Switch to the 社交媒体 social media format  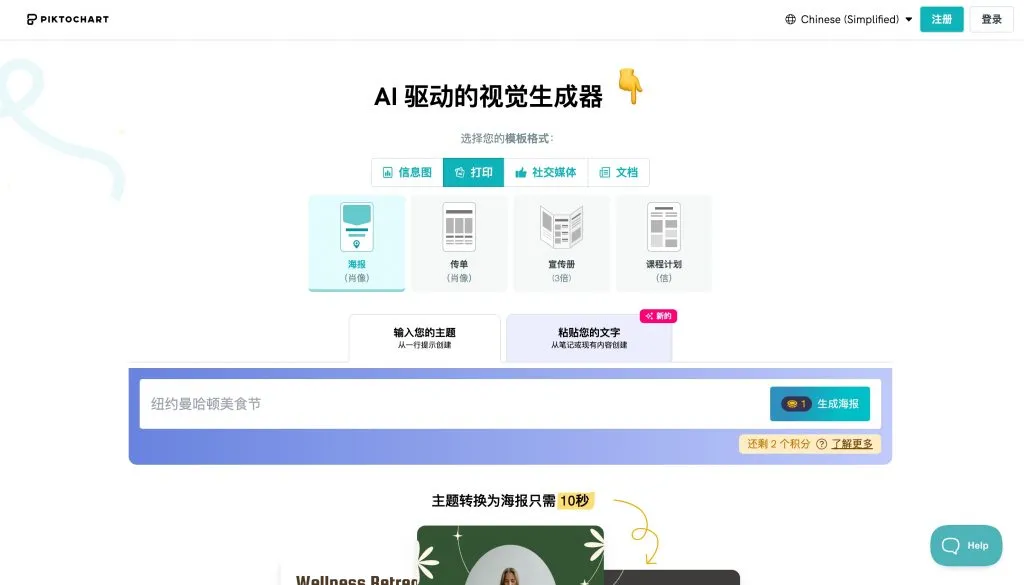(x=545, y=172)
